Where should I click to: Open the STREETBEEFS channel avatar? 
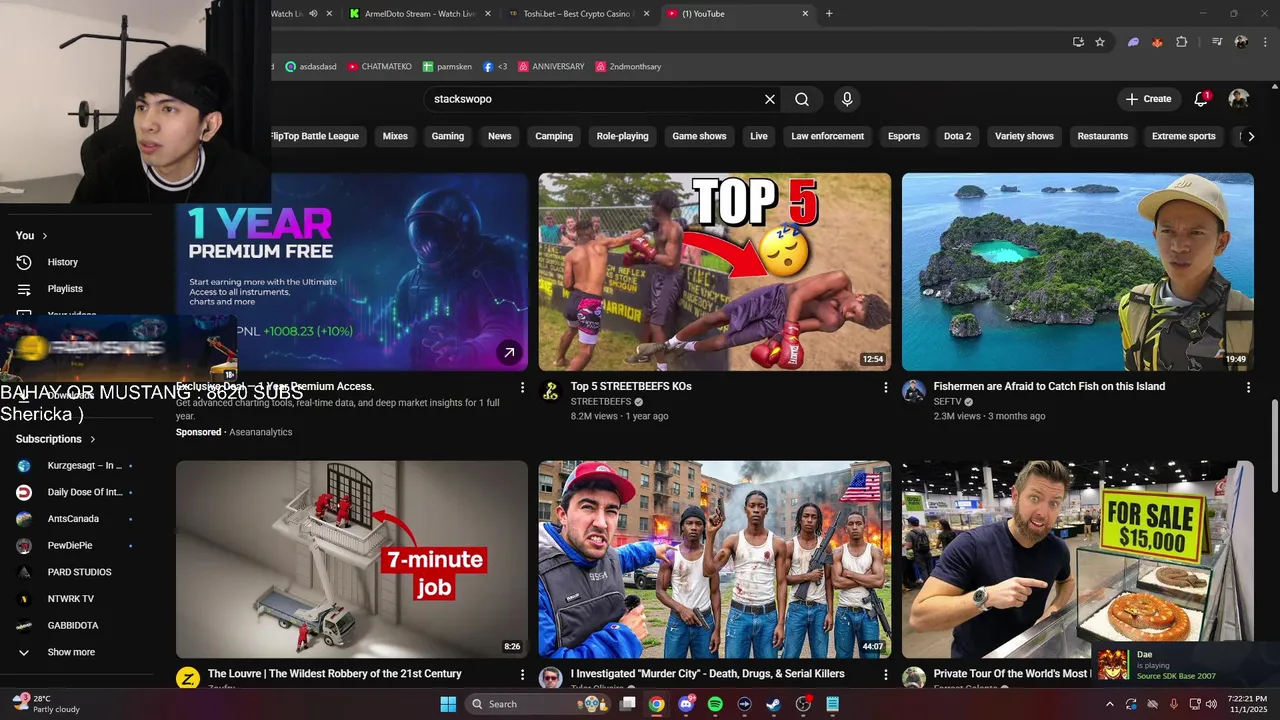pos(551,391)
